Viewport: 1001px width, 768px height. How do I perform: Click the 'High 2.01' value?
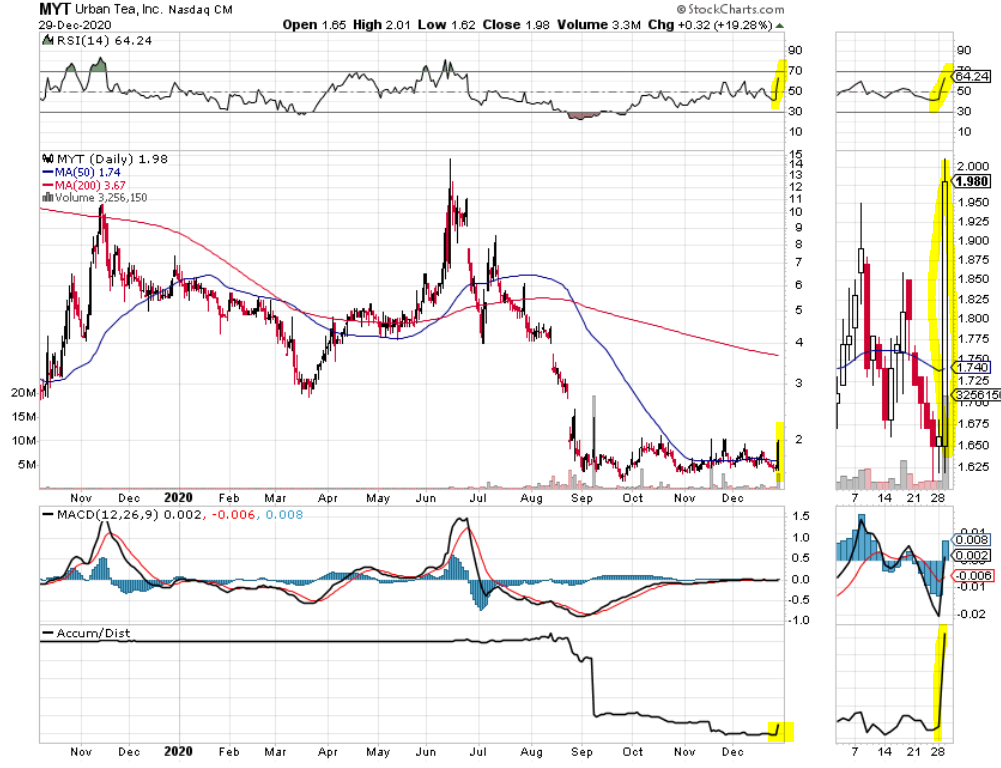click(x=382, y=25)
